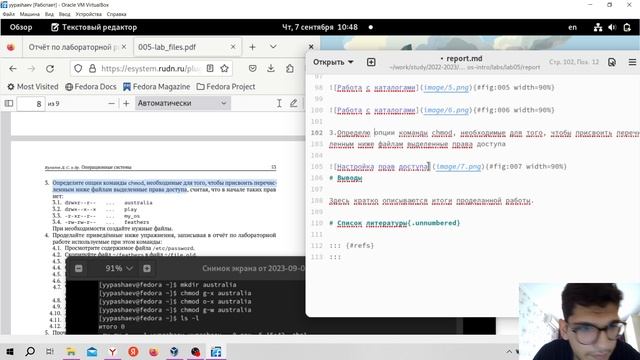Show hidden system tray icons
Screen dimensions: 640x360
pos(509,351)
